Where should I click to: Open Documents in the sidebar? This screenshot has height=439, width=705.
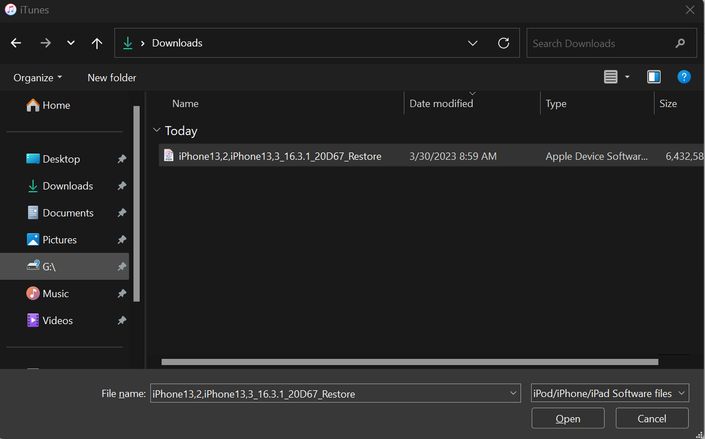pos(60,213)
